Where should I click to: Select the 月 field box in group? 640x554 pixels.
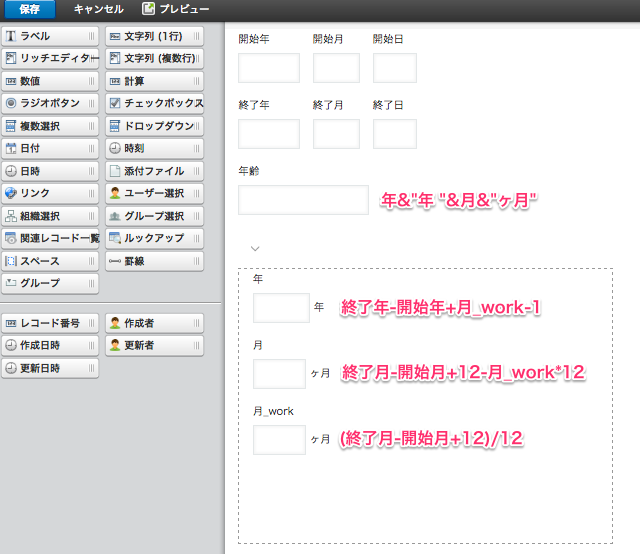pyautogui.click(x=279, y=374)
